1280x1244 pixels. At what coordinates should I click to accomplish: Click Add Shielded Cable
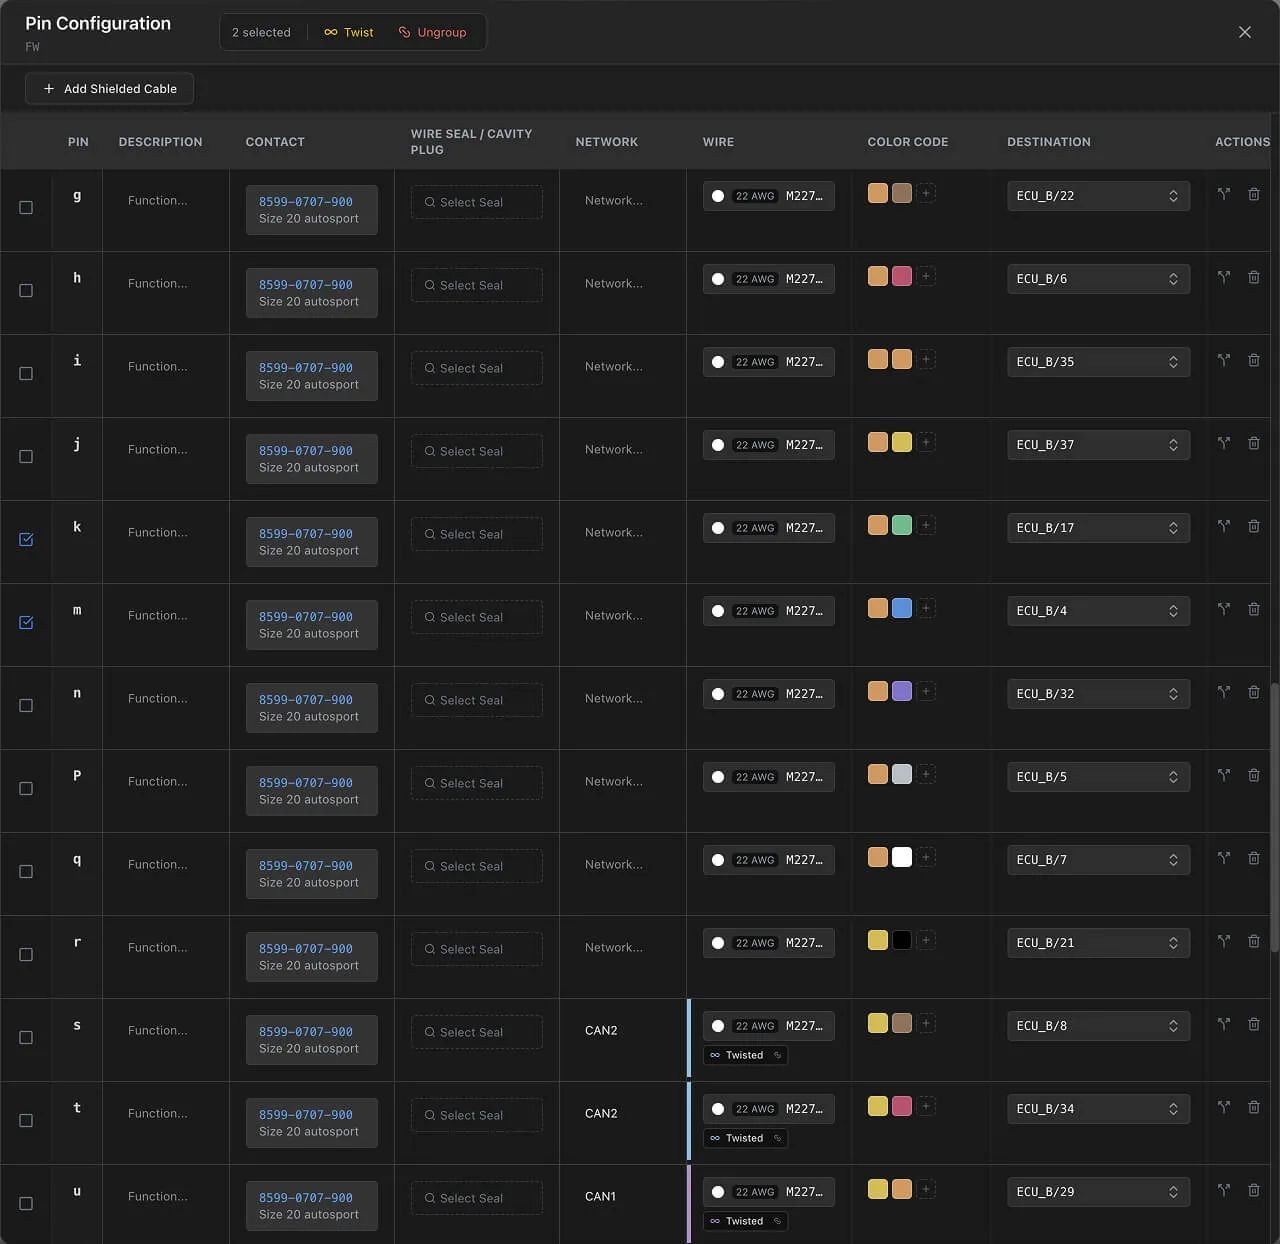[109, 89]
